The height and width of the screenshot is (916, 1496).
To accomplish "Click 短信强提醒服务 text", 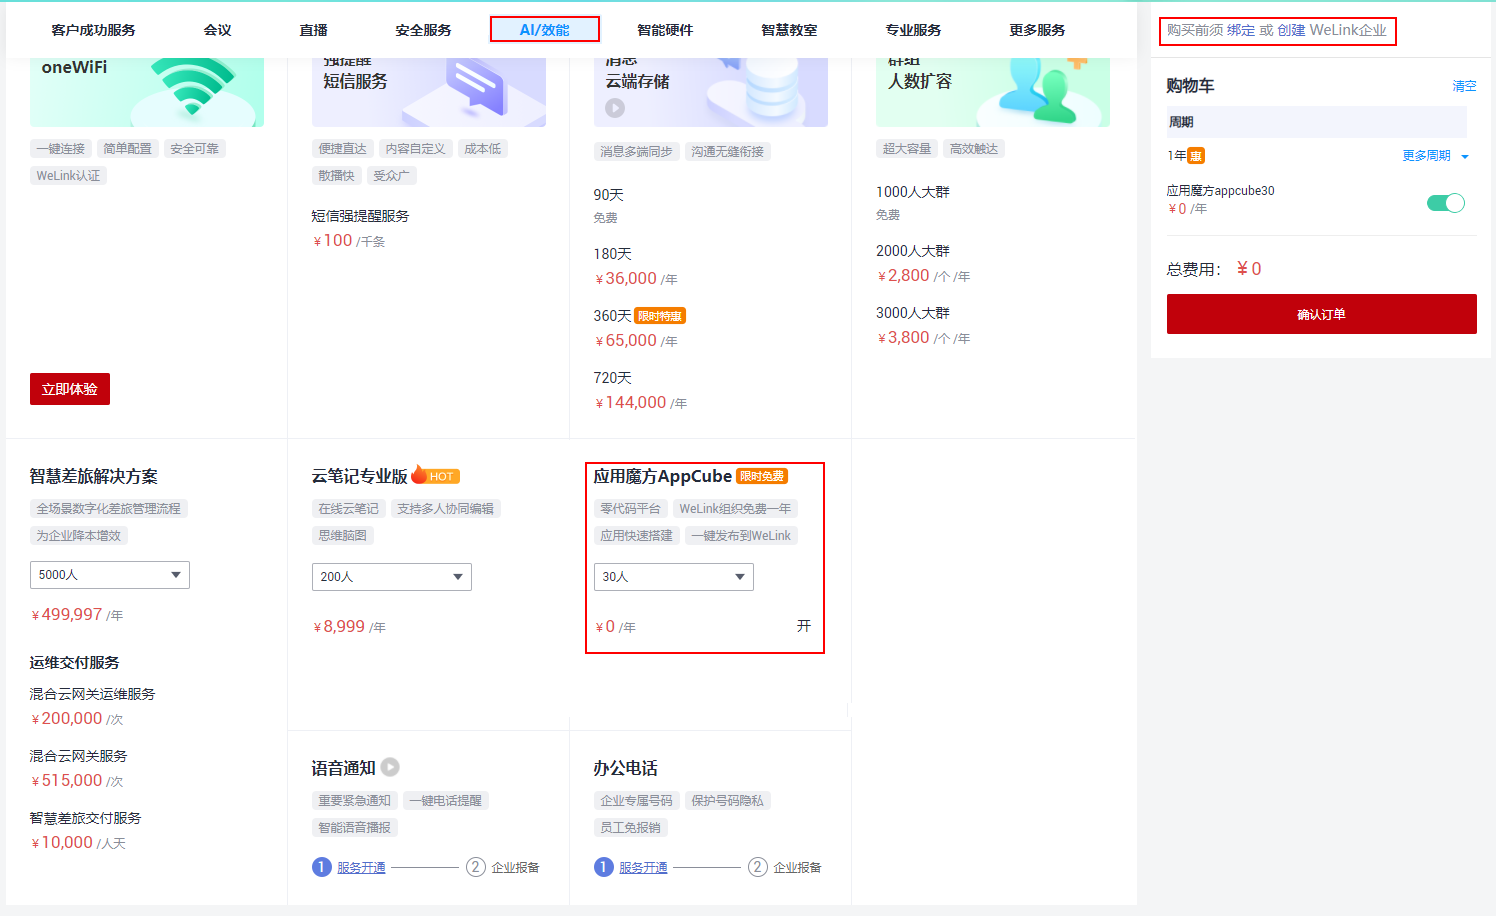I will pyautogui.click(x=360, y=216).
